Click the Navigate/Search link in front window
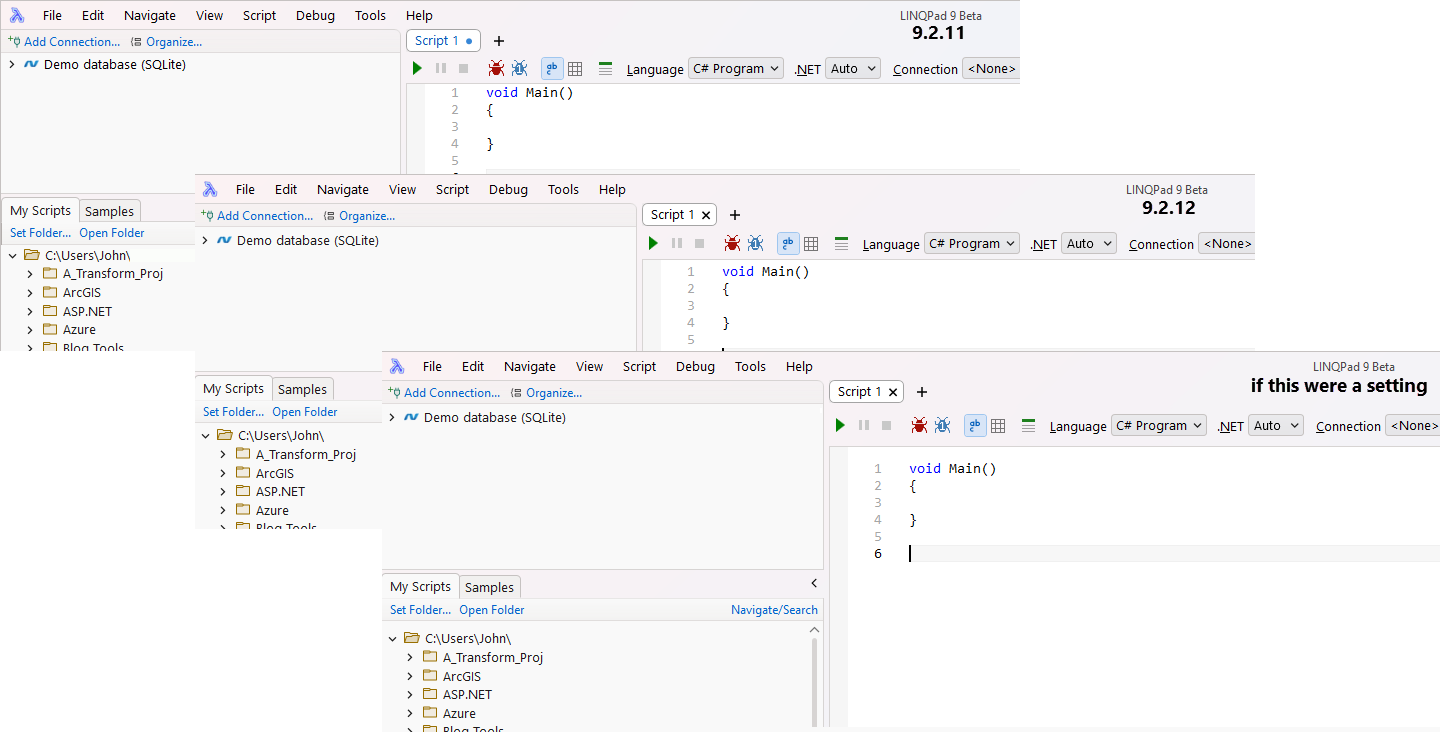Image resolution: width=1440 pixels, height=732 pixels. [774, 609]
